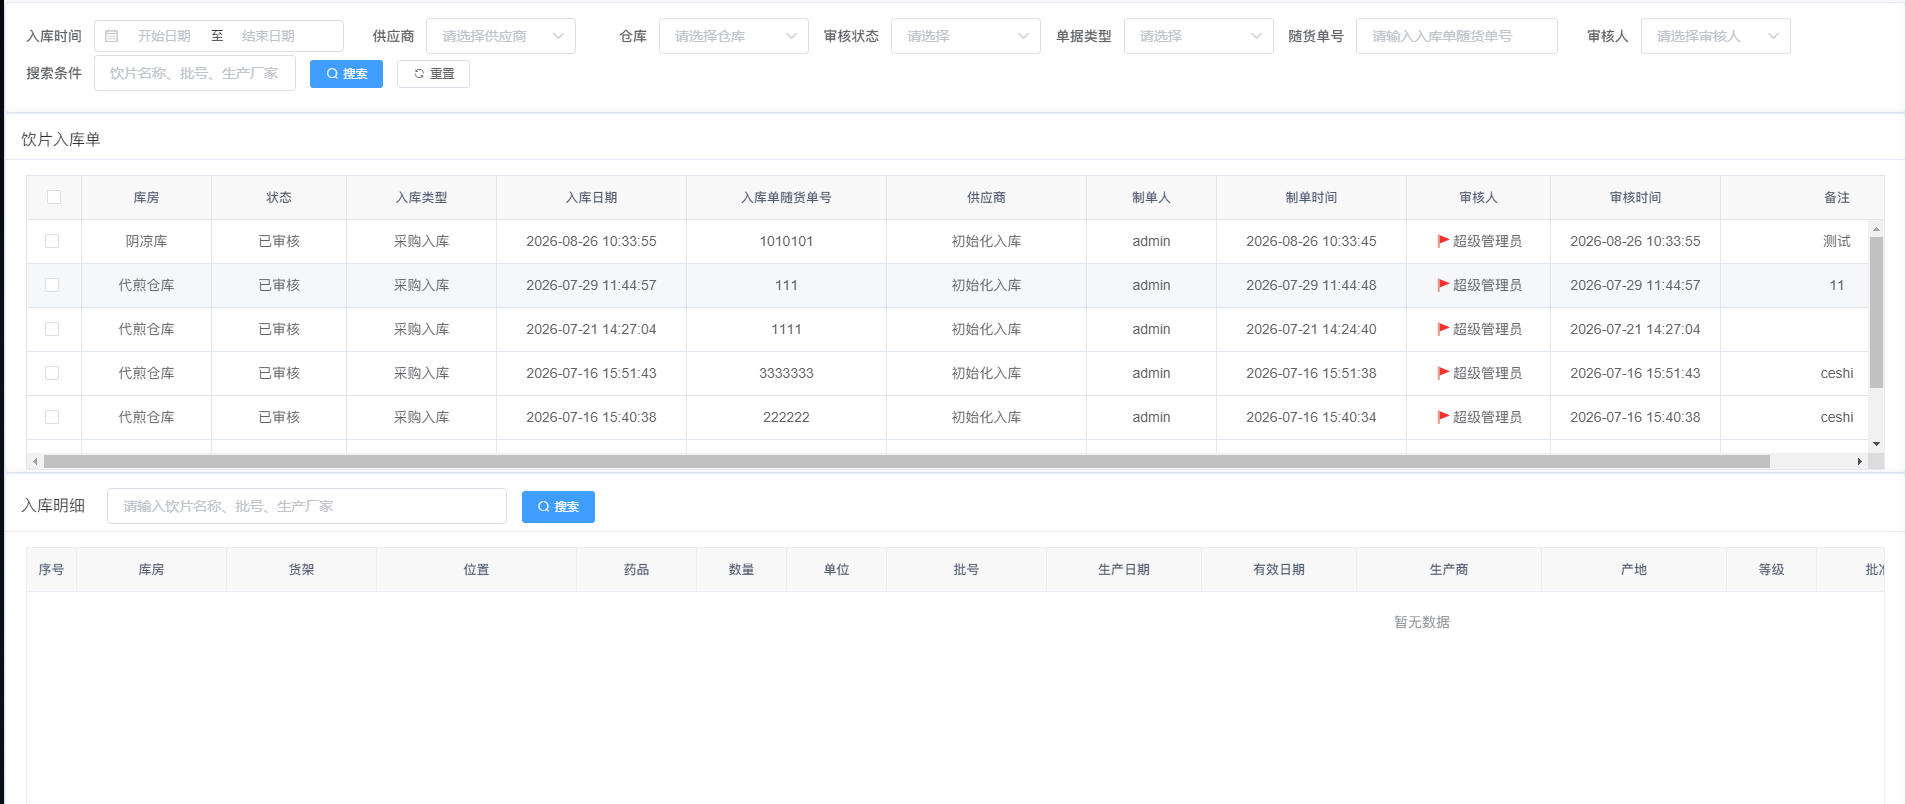Check the row with 随货单号 222222

coord(52,417)
